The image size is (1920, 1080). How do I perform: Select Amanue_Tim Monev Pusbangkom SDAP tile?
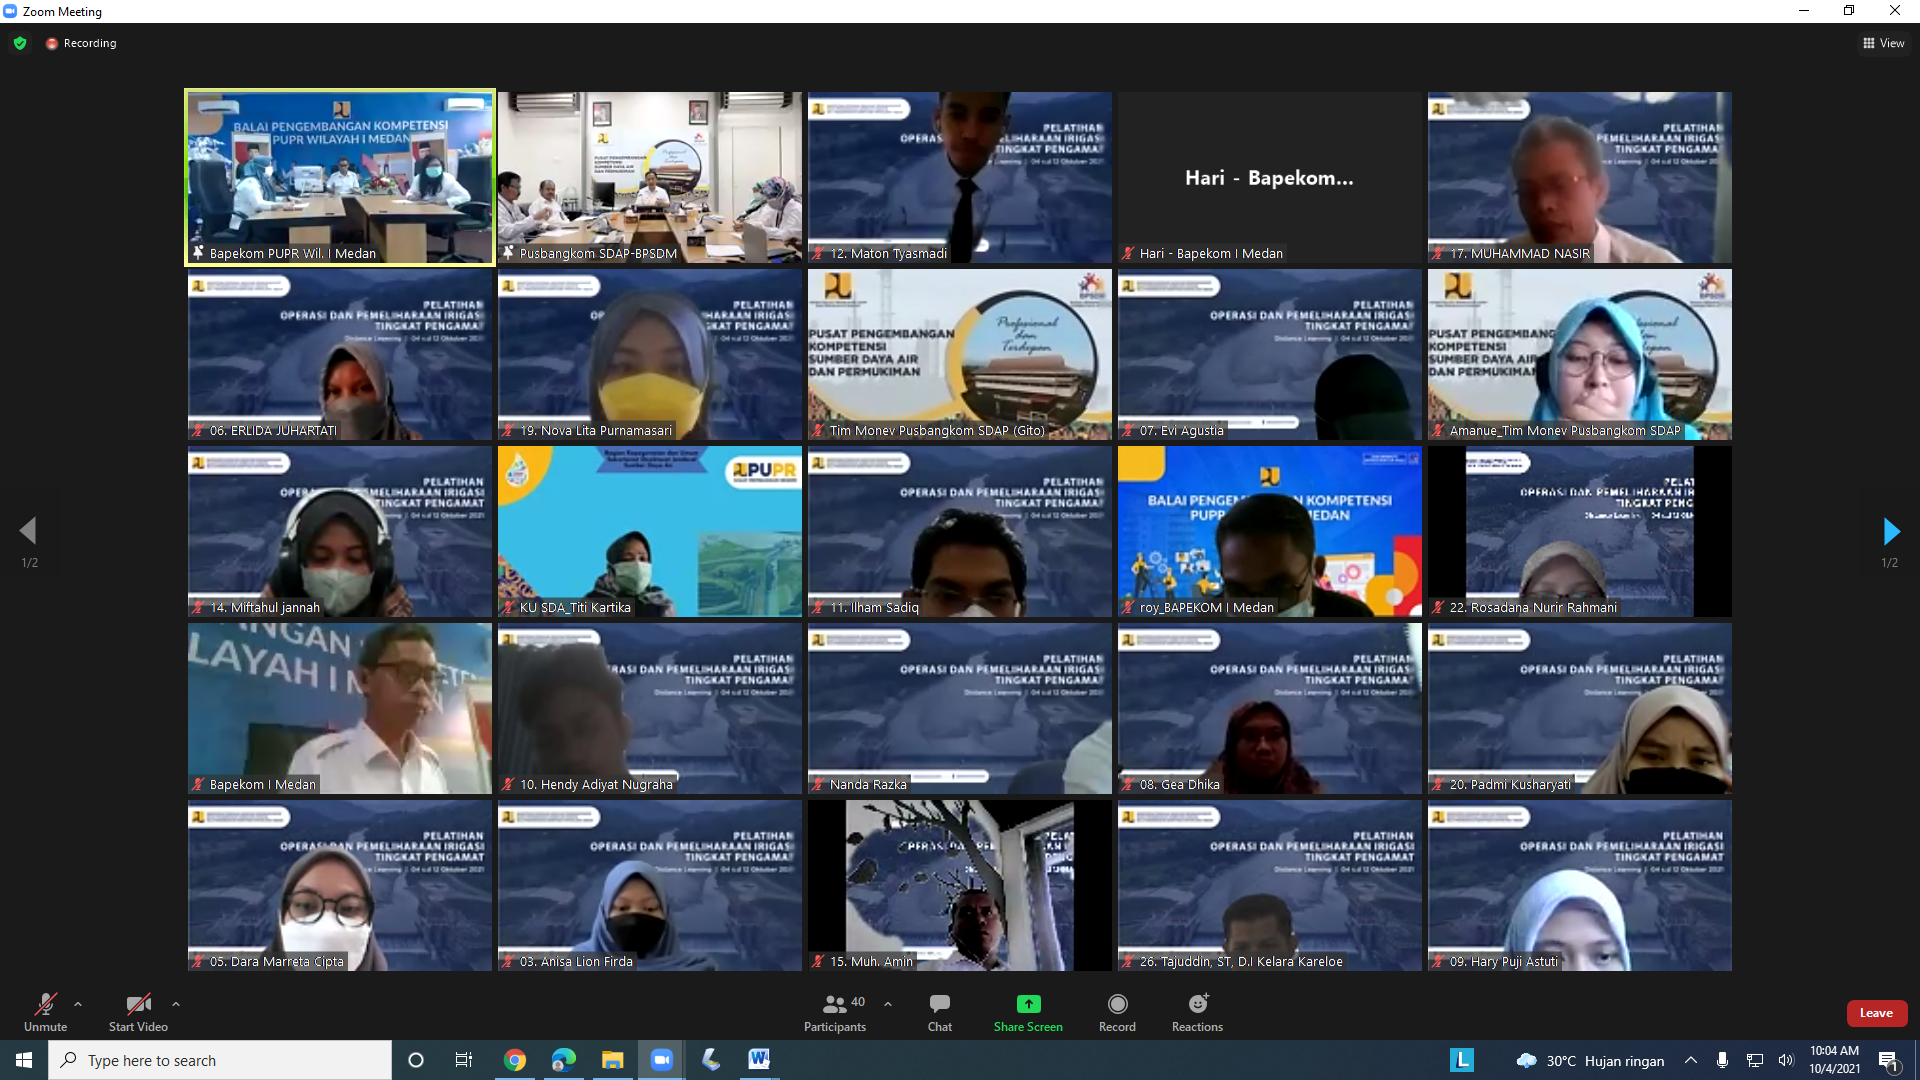point(1580,354)
